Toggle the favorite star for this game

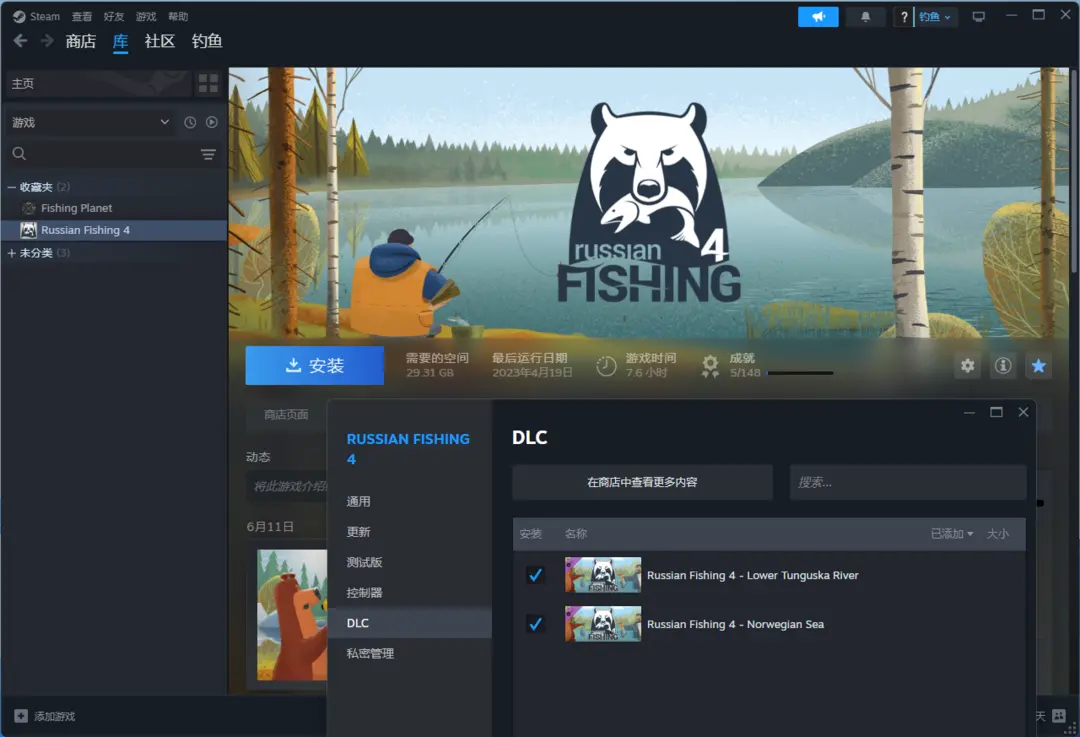coord(1039,366)
